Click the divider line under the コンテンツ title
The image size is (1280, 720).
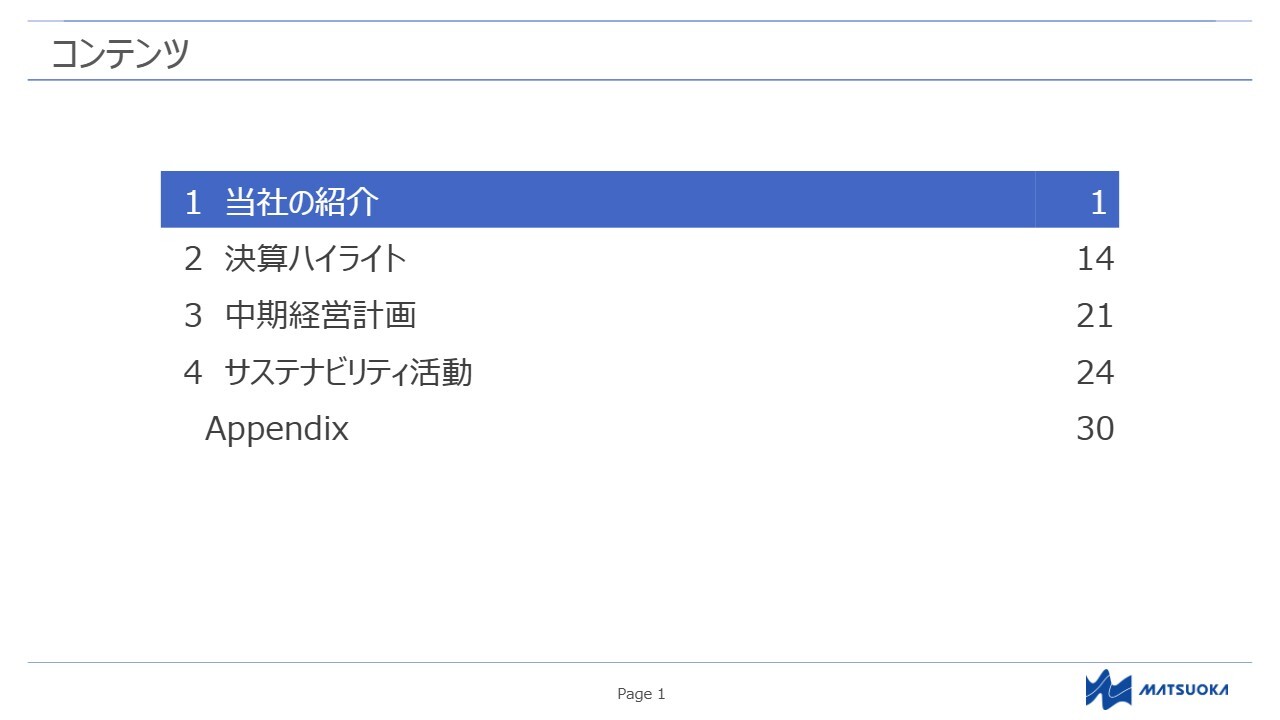pos(640,80)
